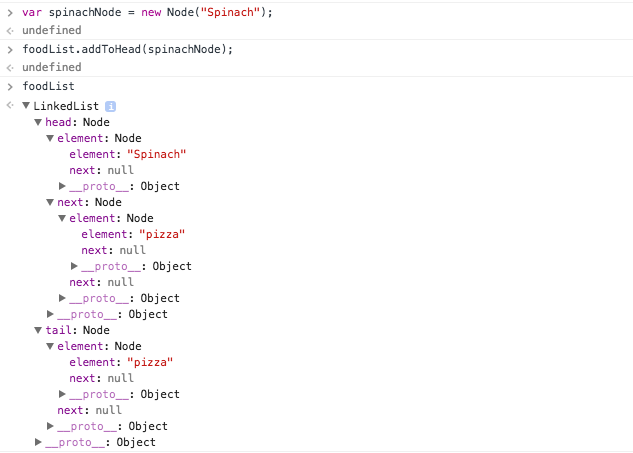
Task: Click the foodList command entry
Action: click(48, 86)
